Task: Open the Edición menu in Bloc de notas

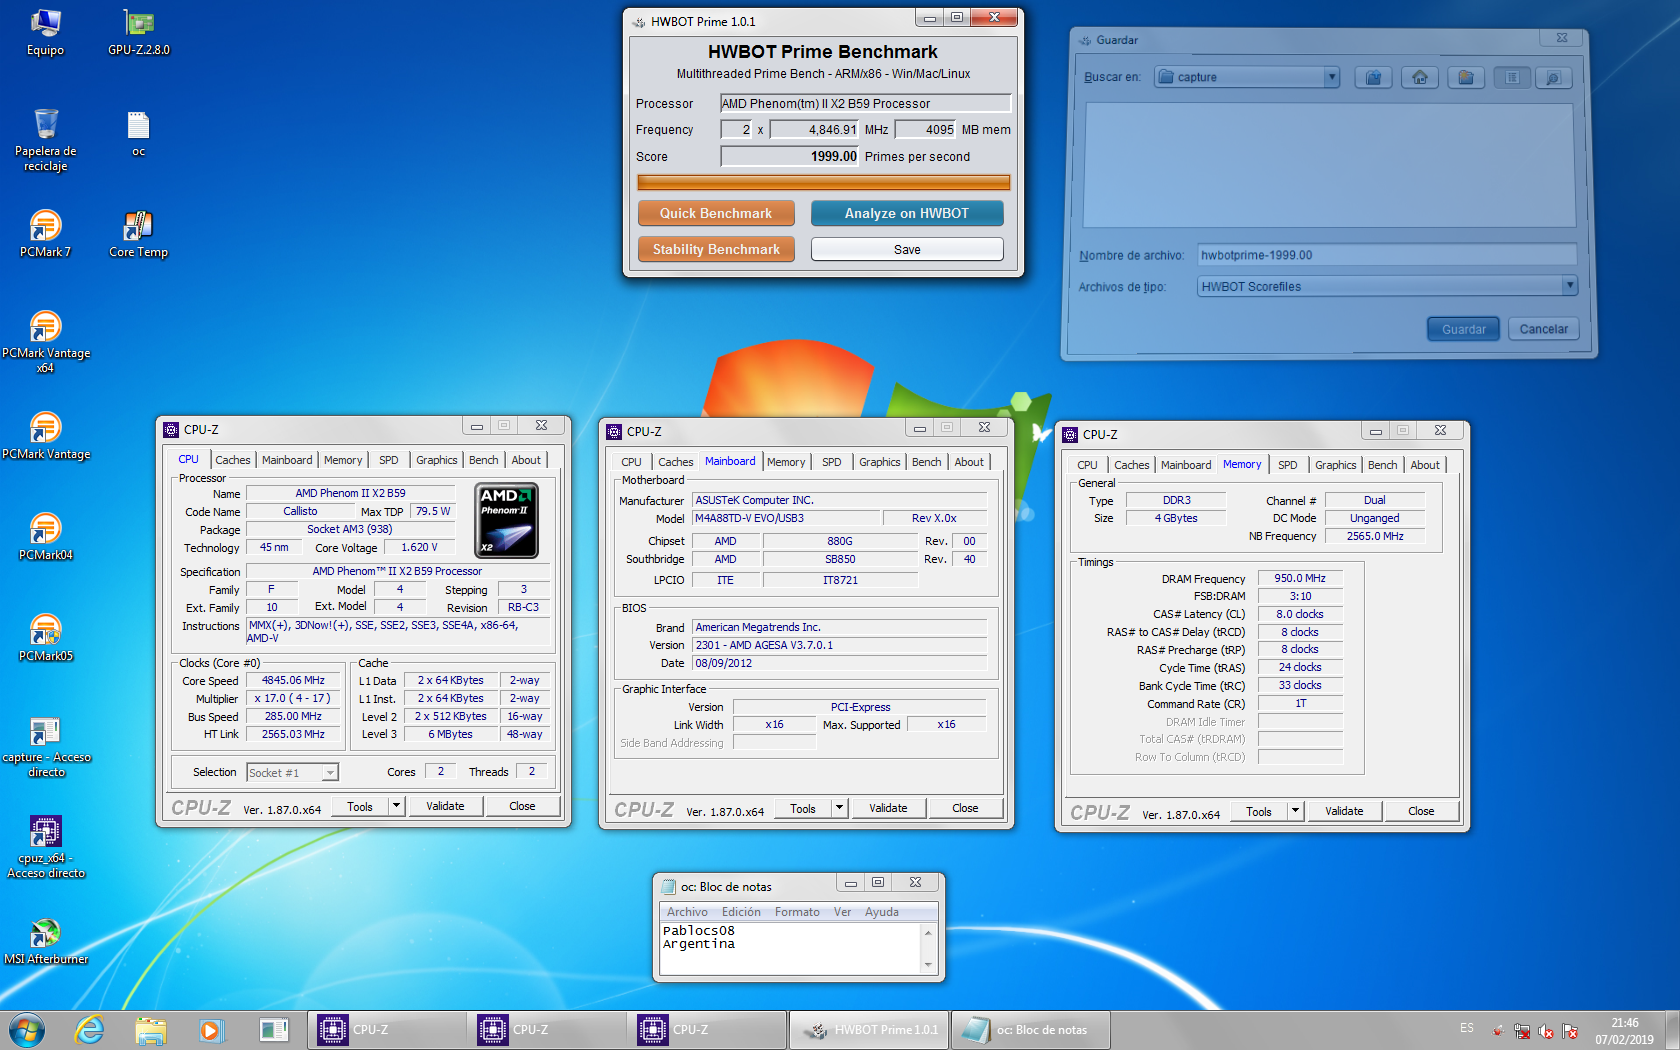Action: coord(741,912)
